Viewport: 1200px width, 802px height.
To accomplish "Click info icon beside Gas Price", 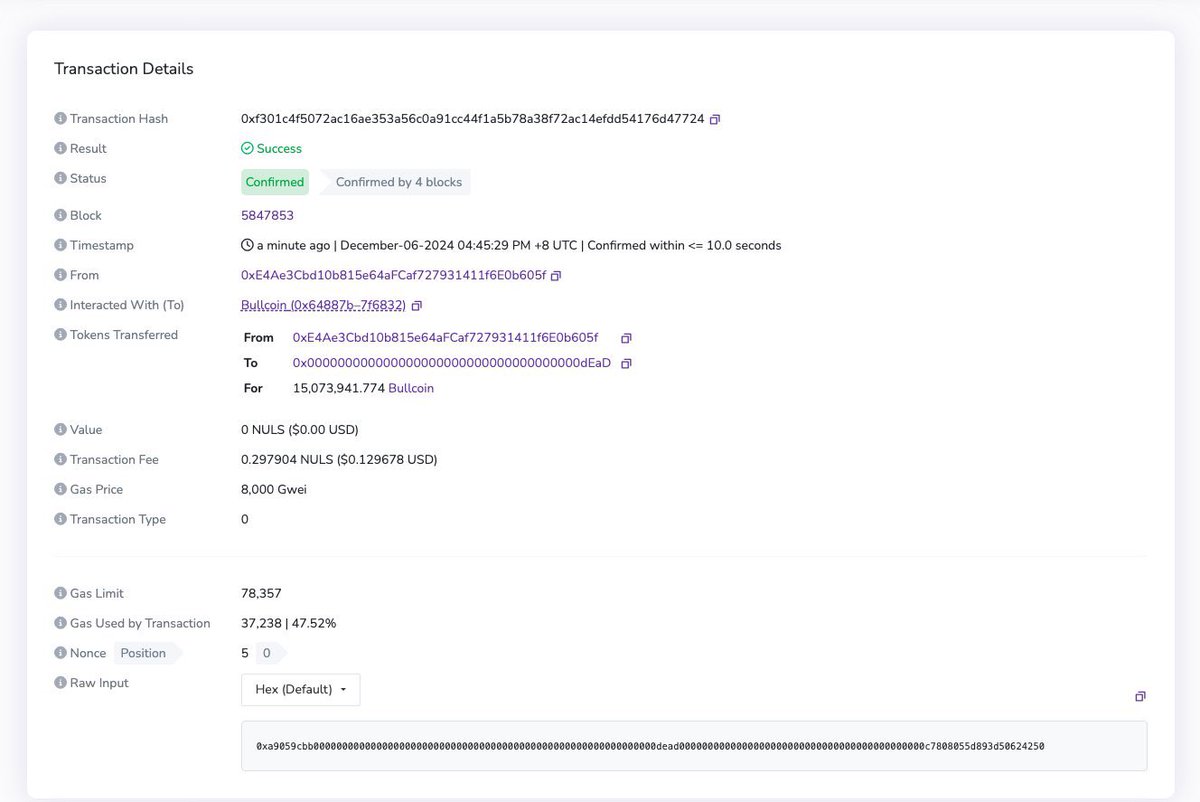I will point(60,490).
